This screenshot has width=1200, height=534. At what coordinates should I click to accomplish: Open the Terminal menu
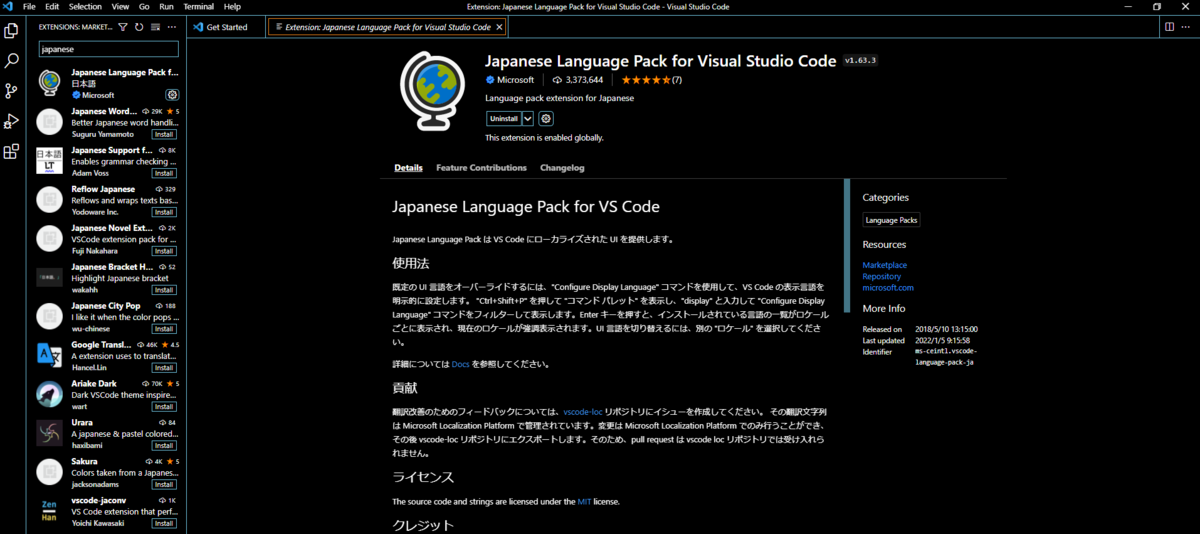click(x=198, y=7)
